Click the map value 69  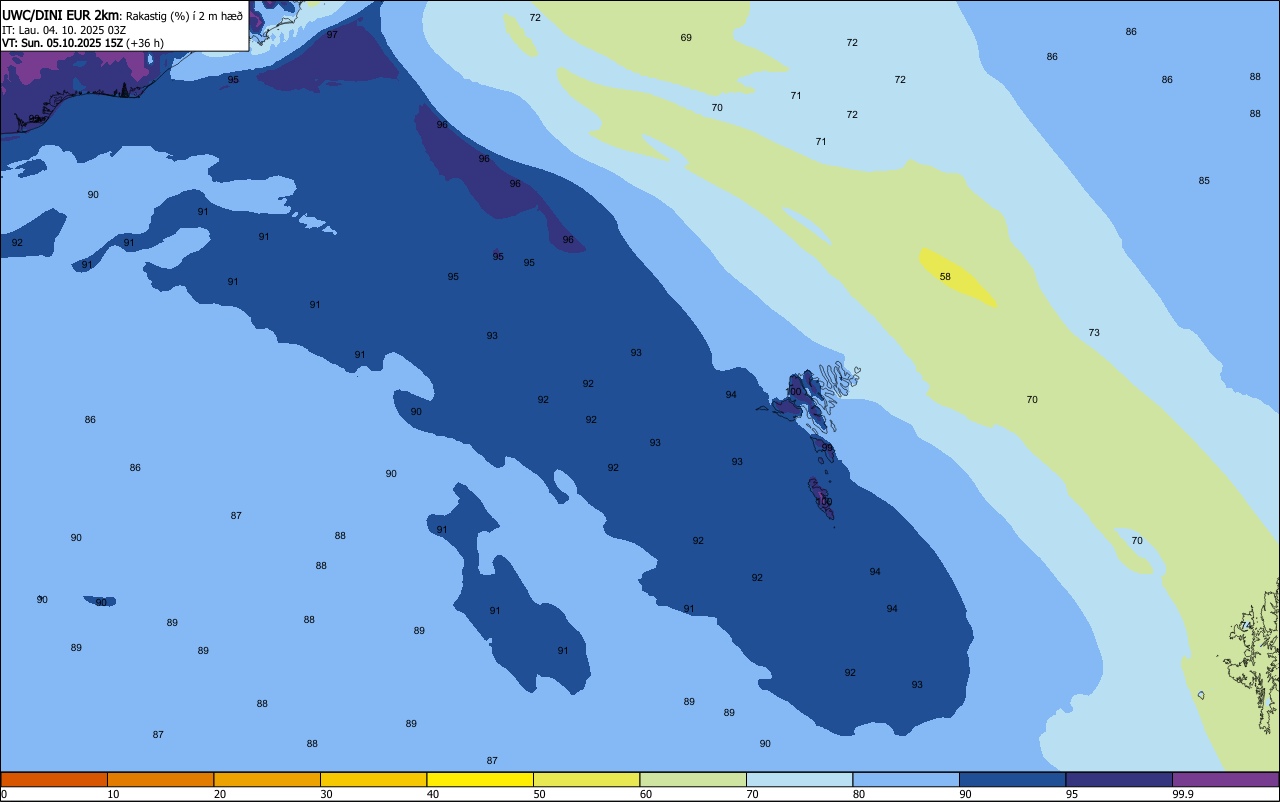[686, 38]
